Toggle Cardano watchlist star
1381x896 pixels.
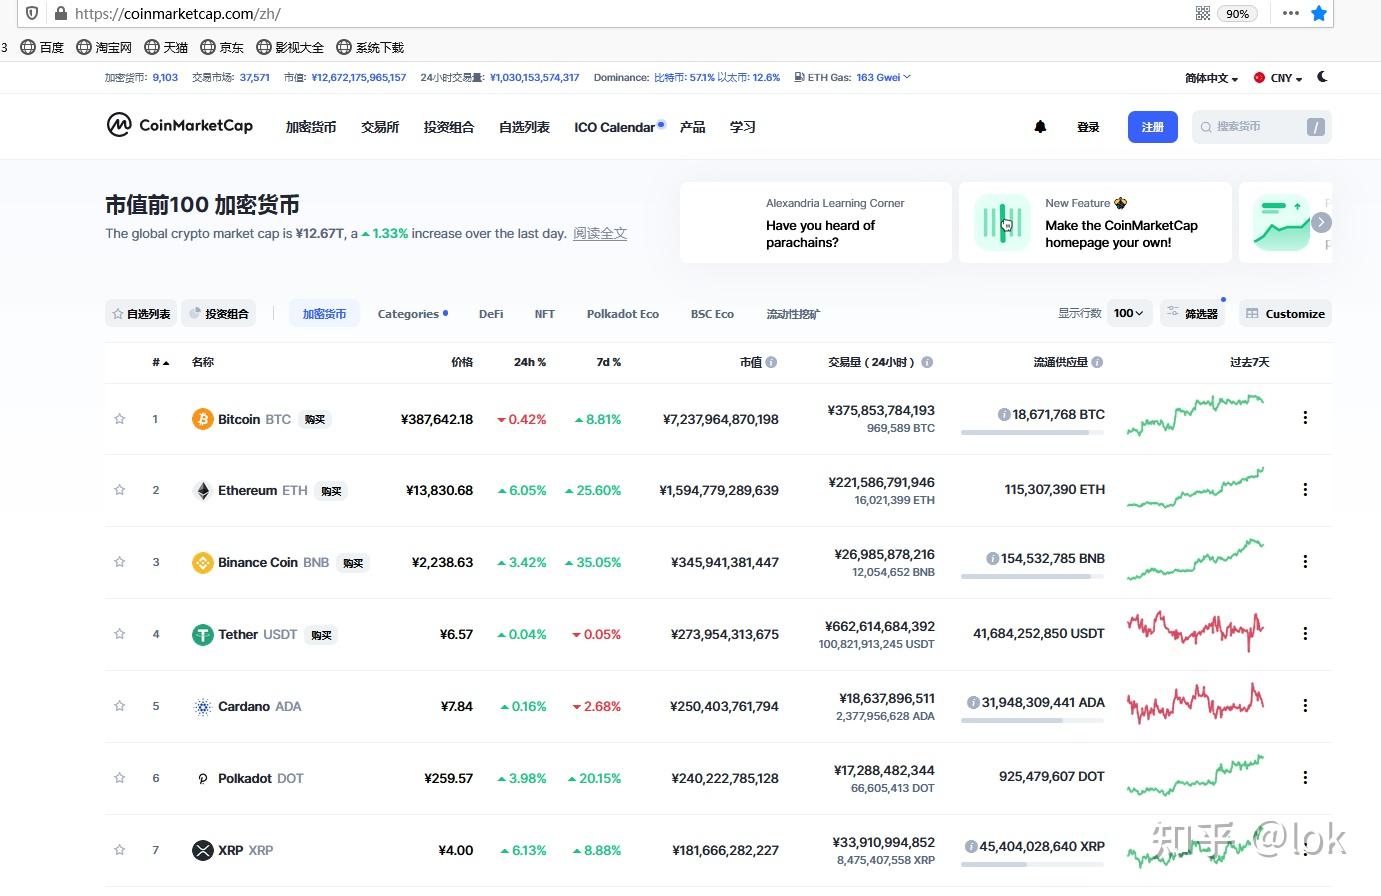120,706
